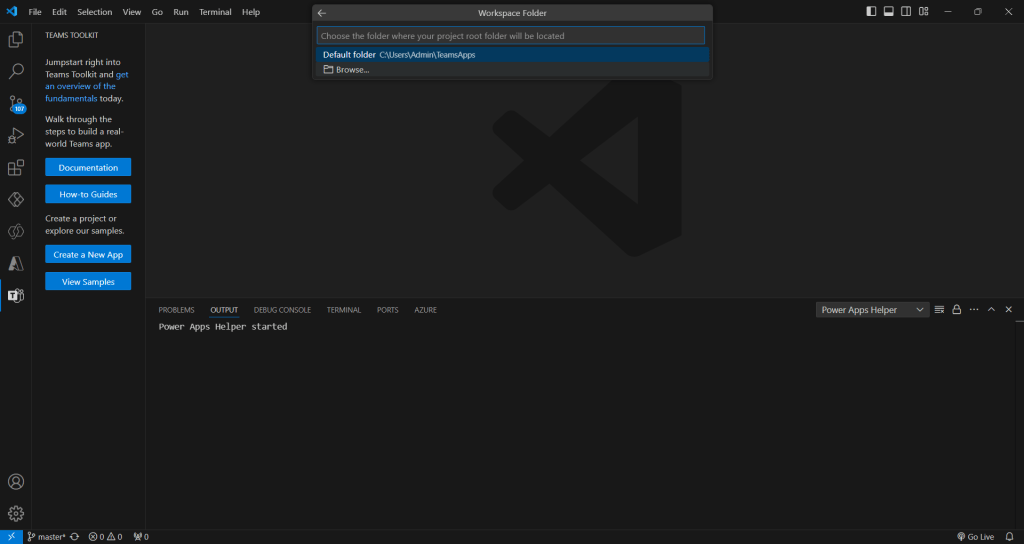Maximize panel size with chevron up
Viewport: 1024px width, 544px height.
pos(991,310)
